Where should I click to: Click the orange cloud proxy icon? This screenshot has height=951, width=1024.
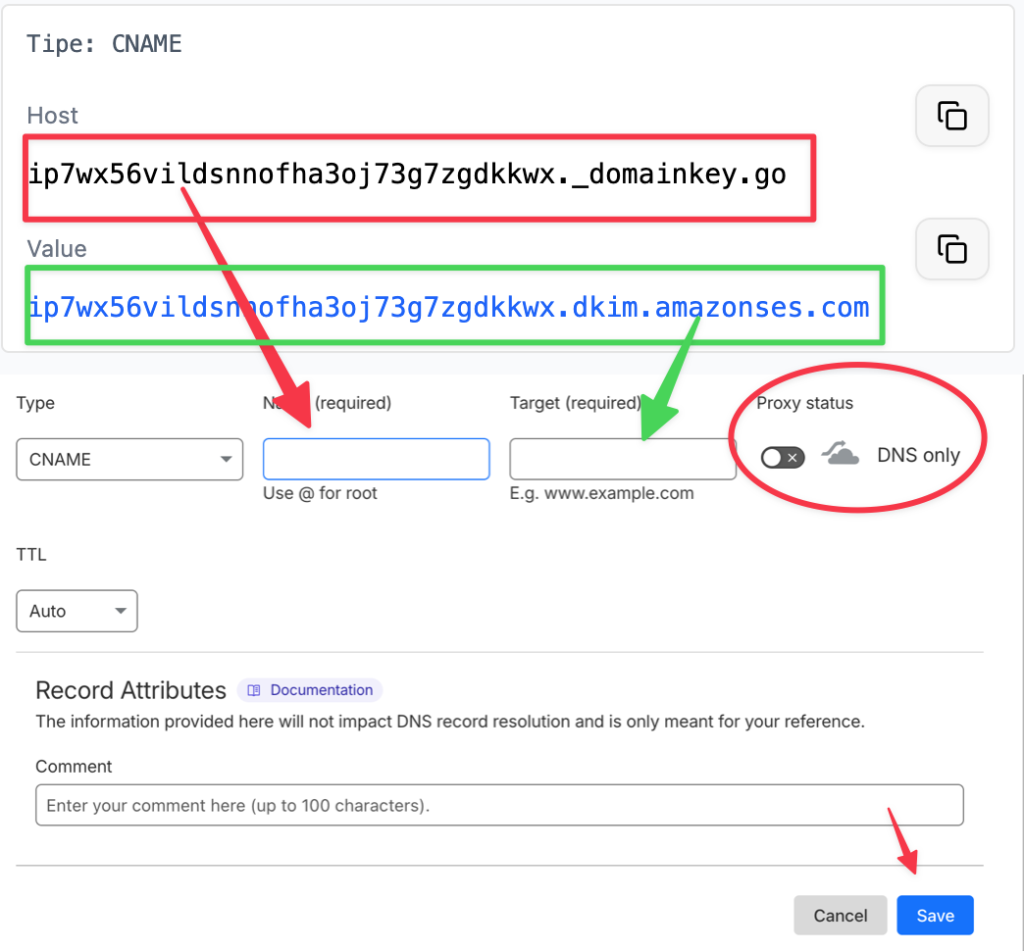(x=840, y=456)
